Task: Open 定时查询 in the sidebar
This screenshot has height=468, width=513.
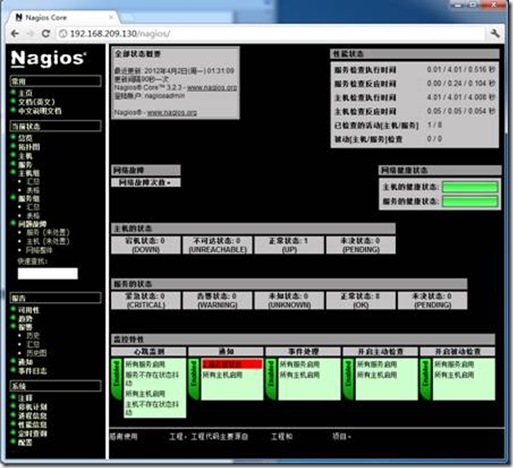Action: click(33, 433)
